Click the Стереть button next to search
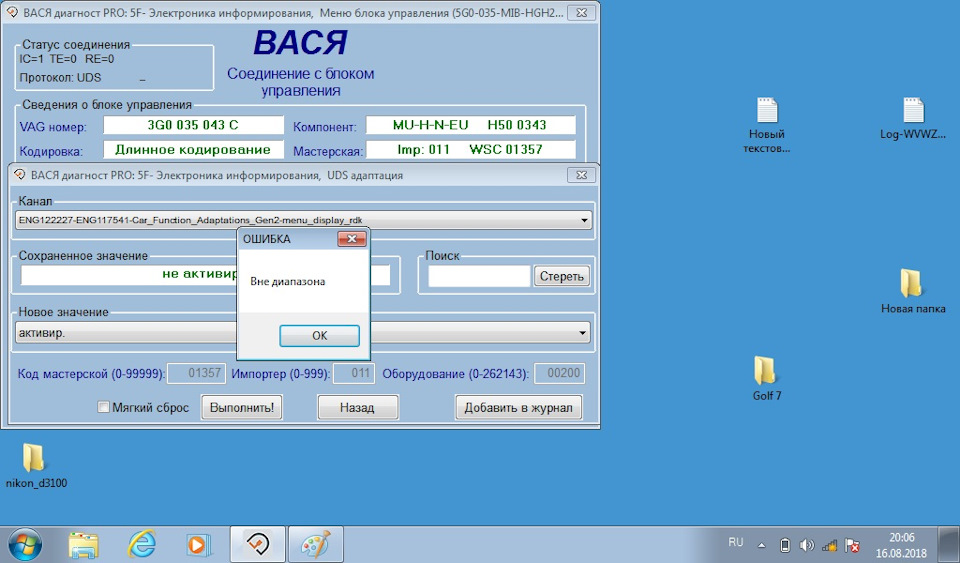Screen dimensions: 960x563 (561, 276)
